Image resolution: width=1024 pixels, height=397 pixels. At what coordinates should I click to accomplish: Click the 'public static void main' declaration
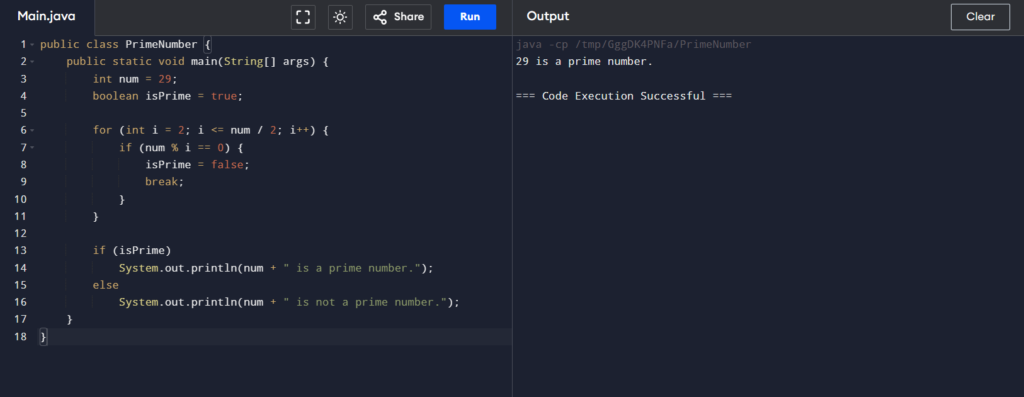coord(197,62)
